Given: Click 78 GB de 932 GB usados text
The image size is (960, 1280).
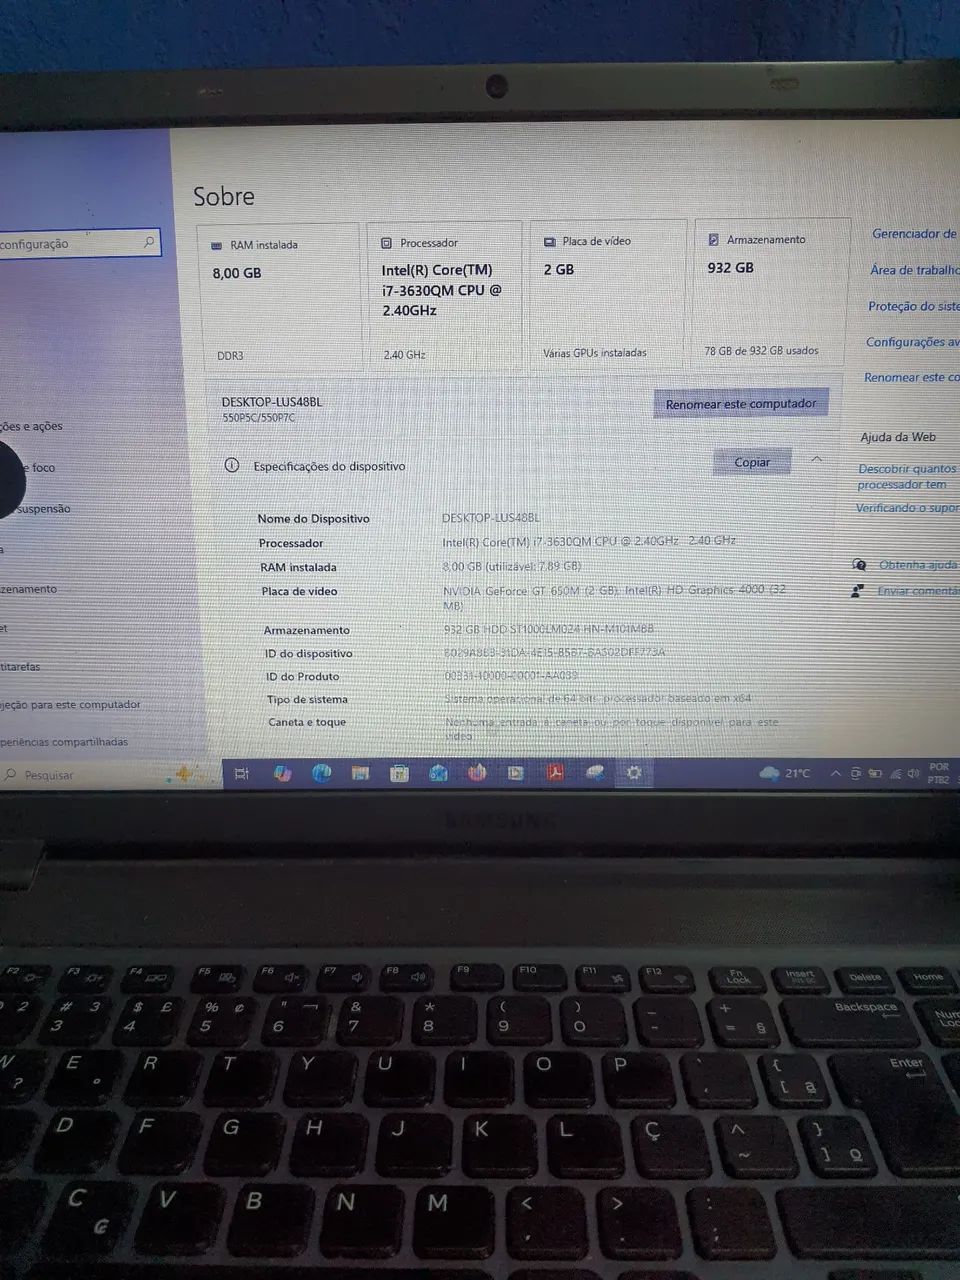Looking at the screenshot, I should (761, 351).
